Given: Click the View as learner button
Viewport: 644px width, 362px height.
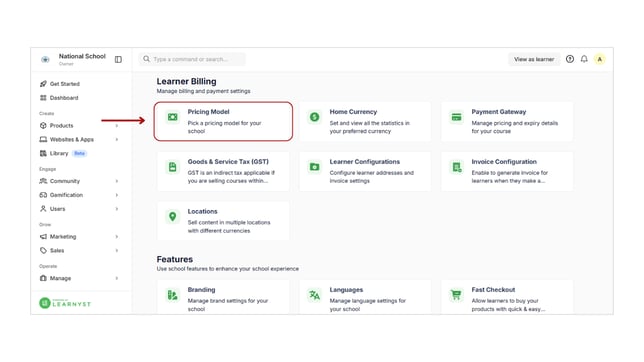Looking at the screenshot, I should (534, 59).
